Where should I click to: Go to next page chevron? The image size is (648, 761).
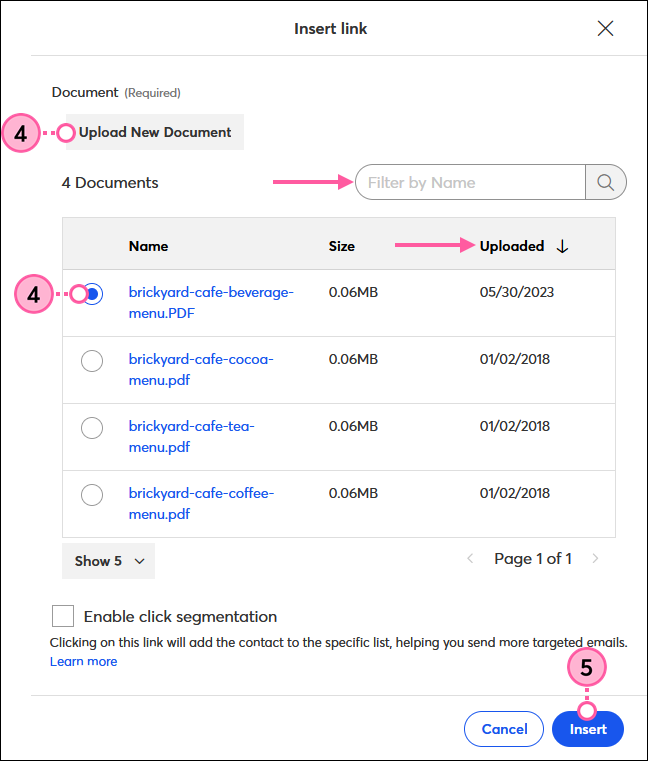click(595, 559)
